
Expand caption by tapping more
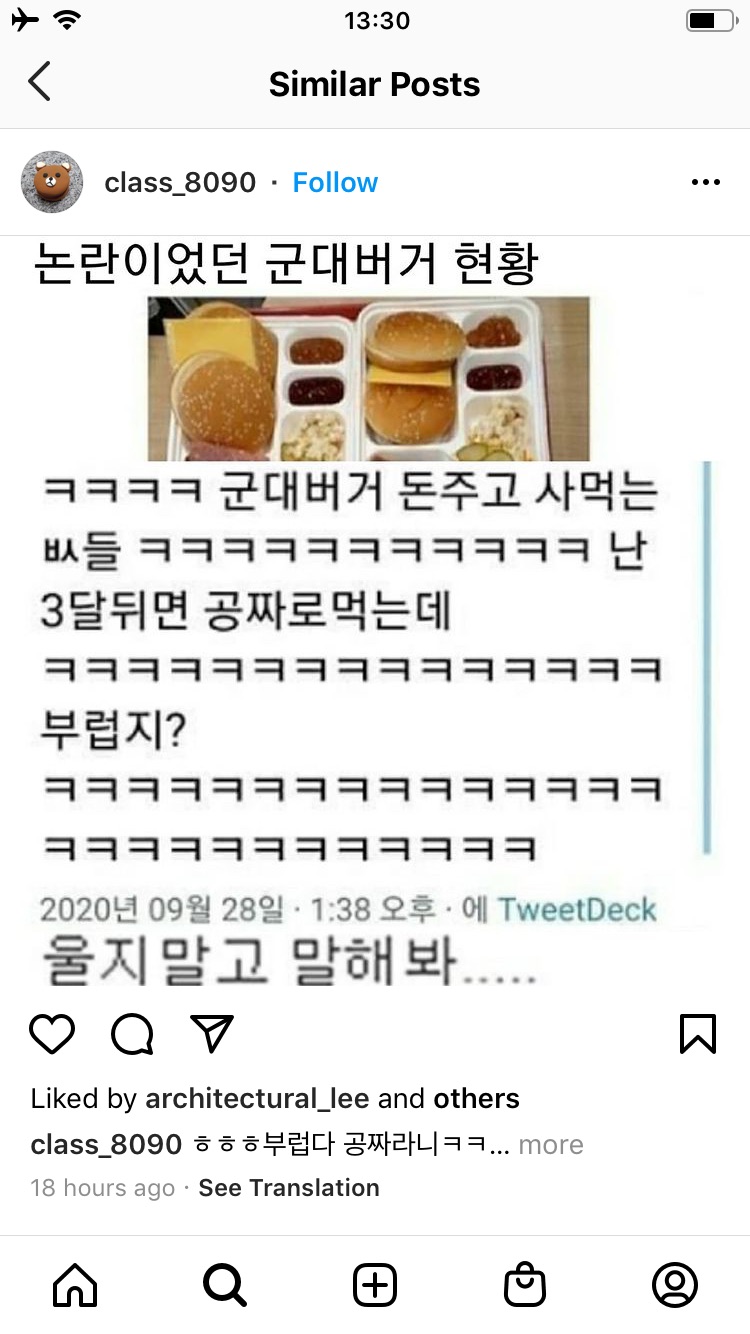click(551, 1144)
